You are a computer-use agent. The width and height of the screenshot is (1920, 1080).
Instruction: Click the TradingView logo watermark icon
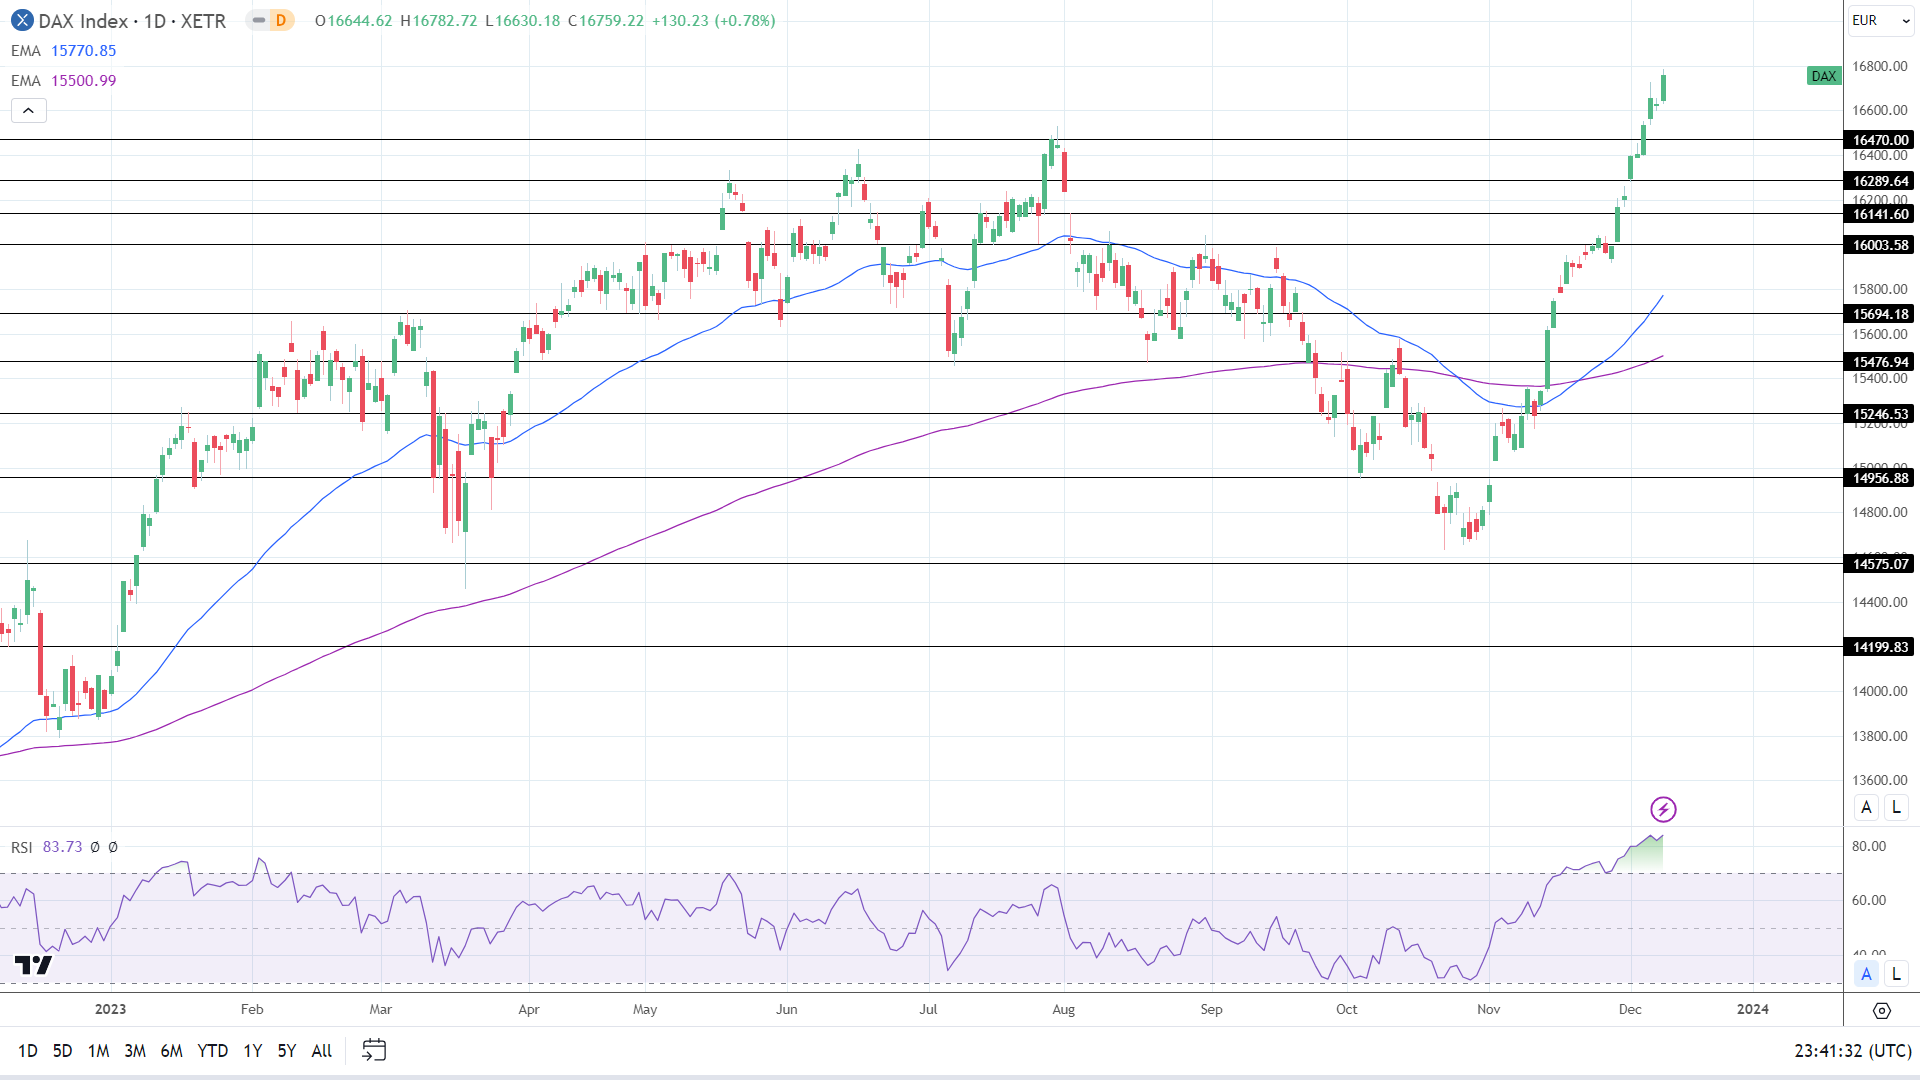(33, 965)
